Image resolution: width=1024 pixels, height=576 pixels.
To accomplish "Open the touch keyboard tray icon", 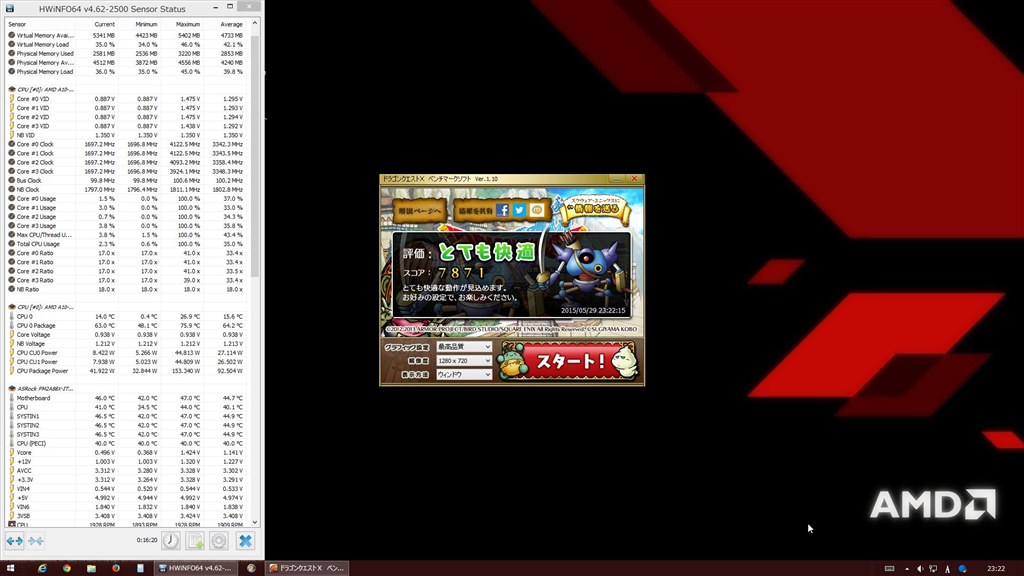I will click(889, 568).
